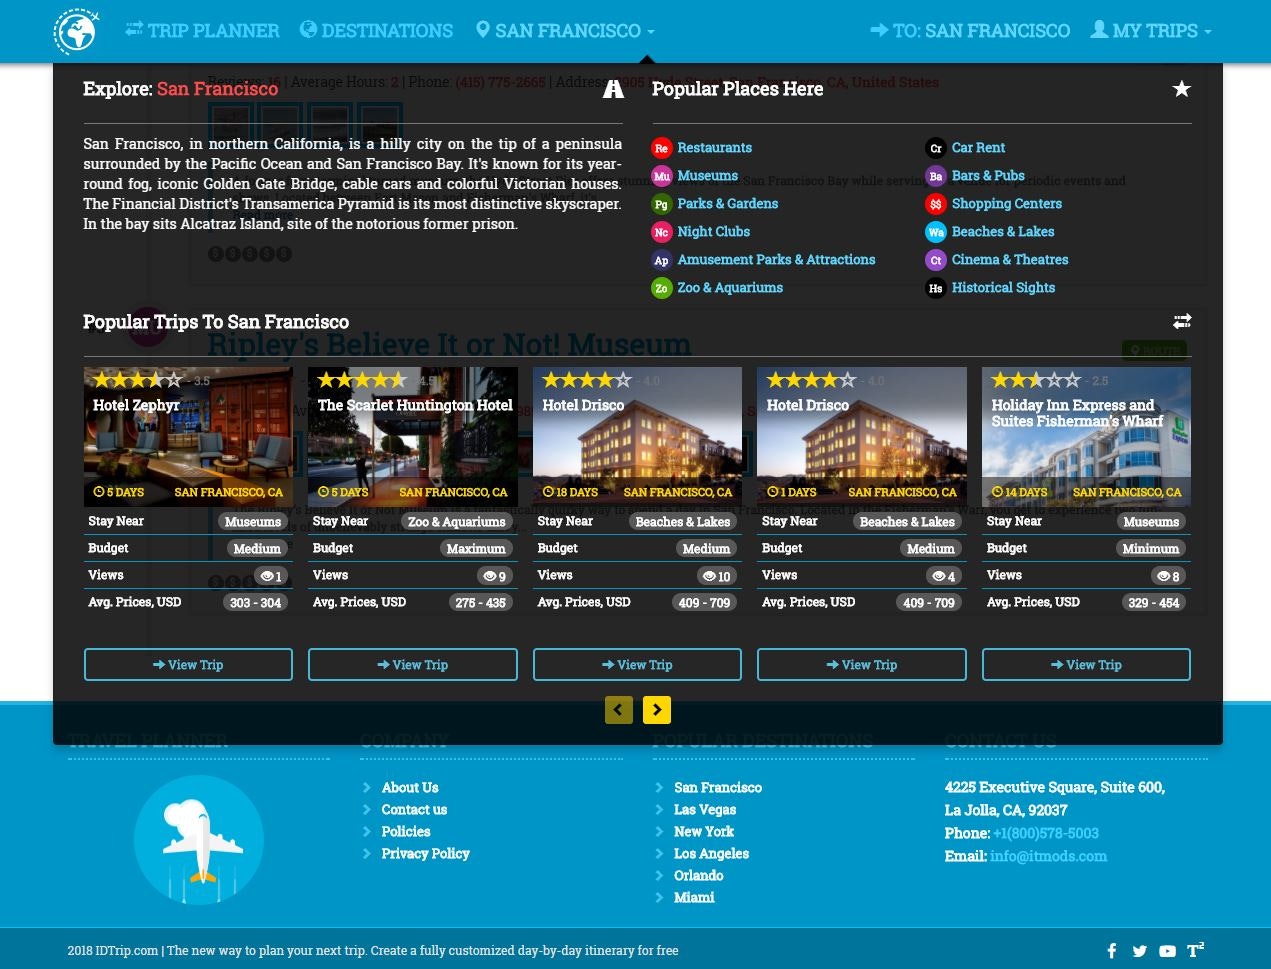Click the Facebook icon in the footer
The image size is (1271, 969).
click(1111, 950)
